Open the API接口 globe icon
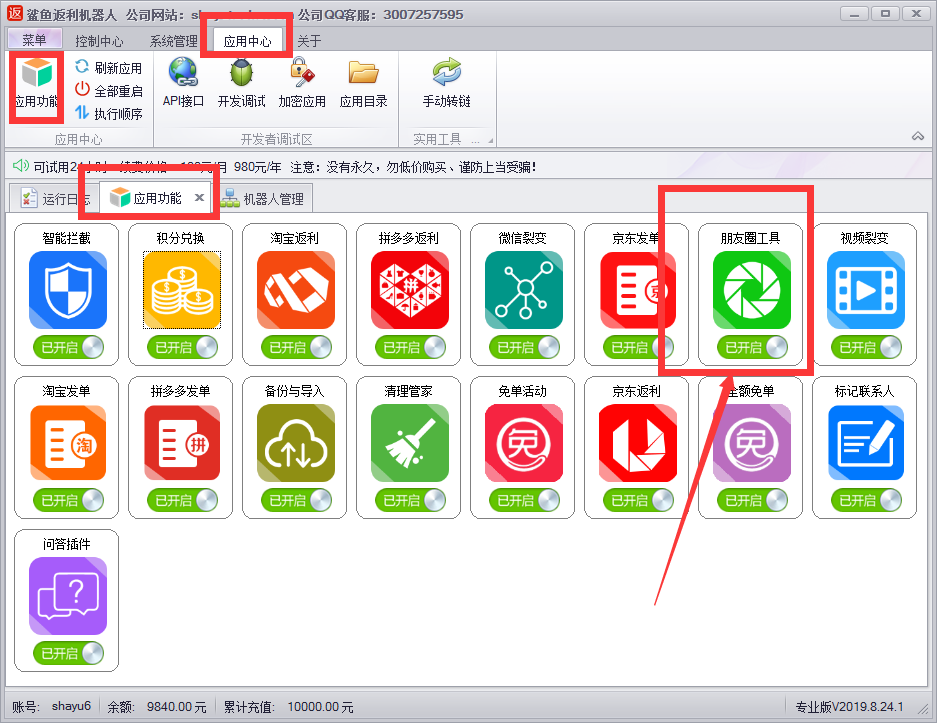This screenshot has width=937, height=723. [183, 72]
